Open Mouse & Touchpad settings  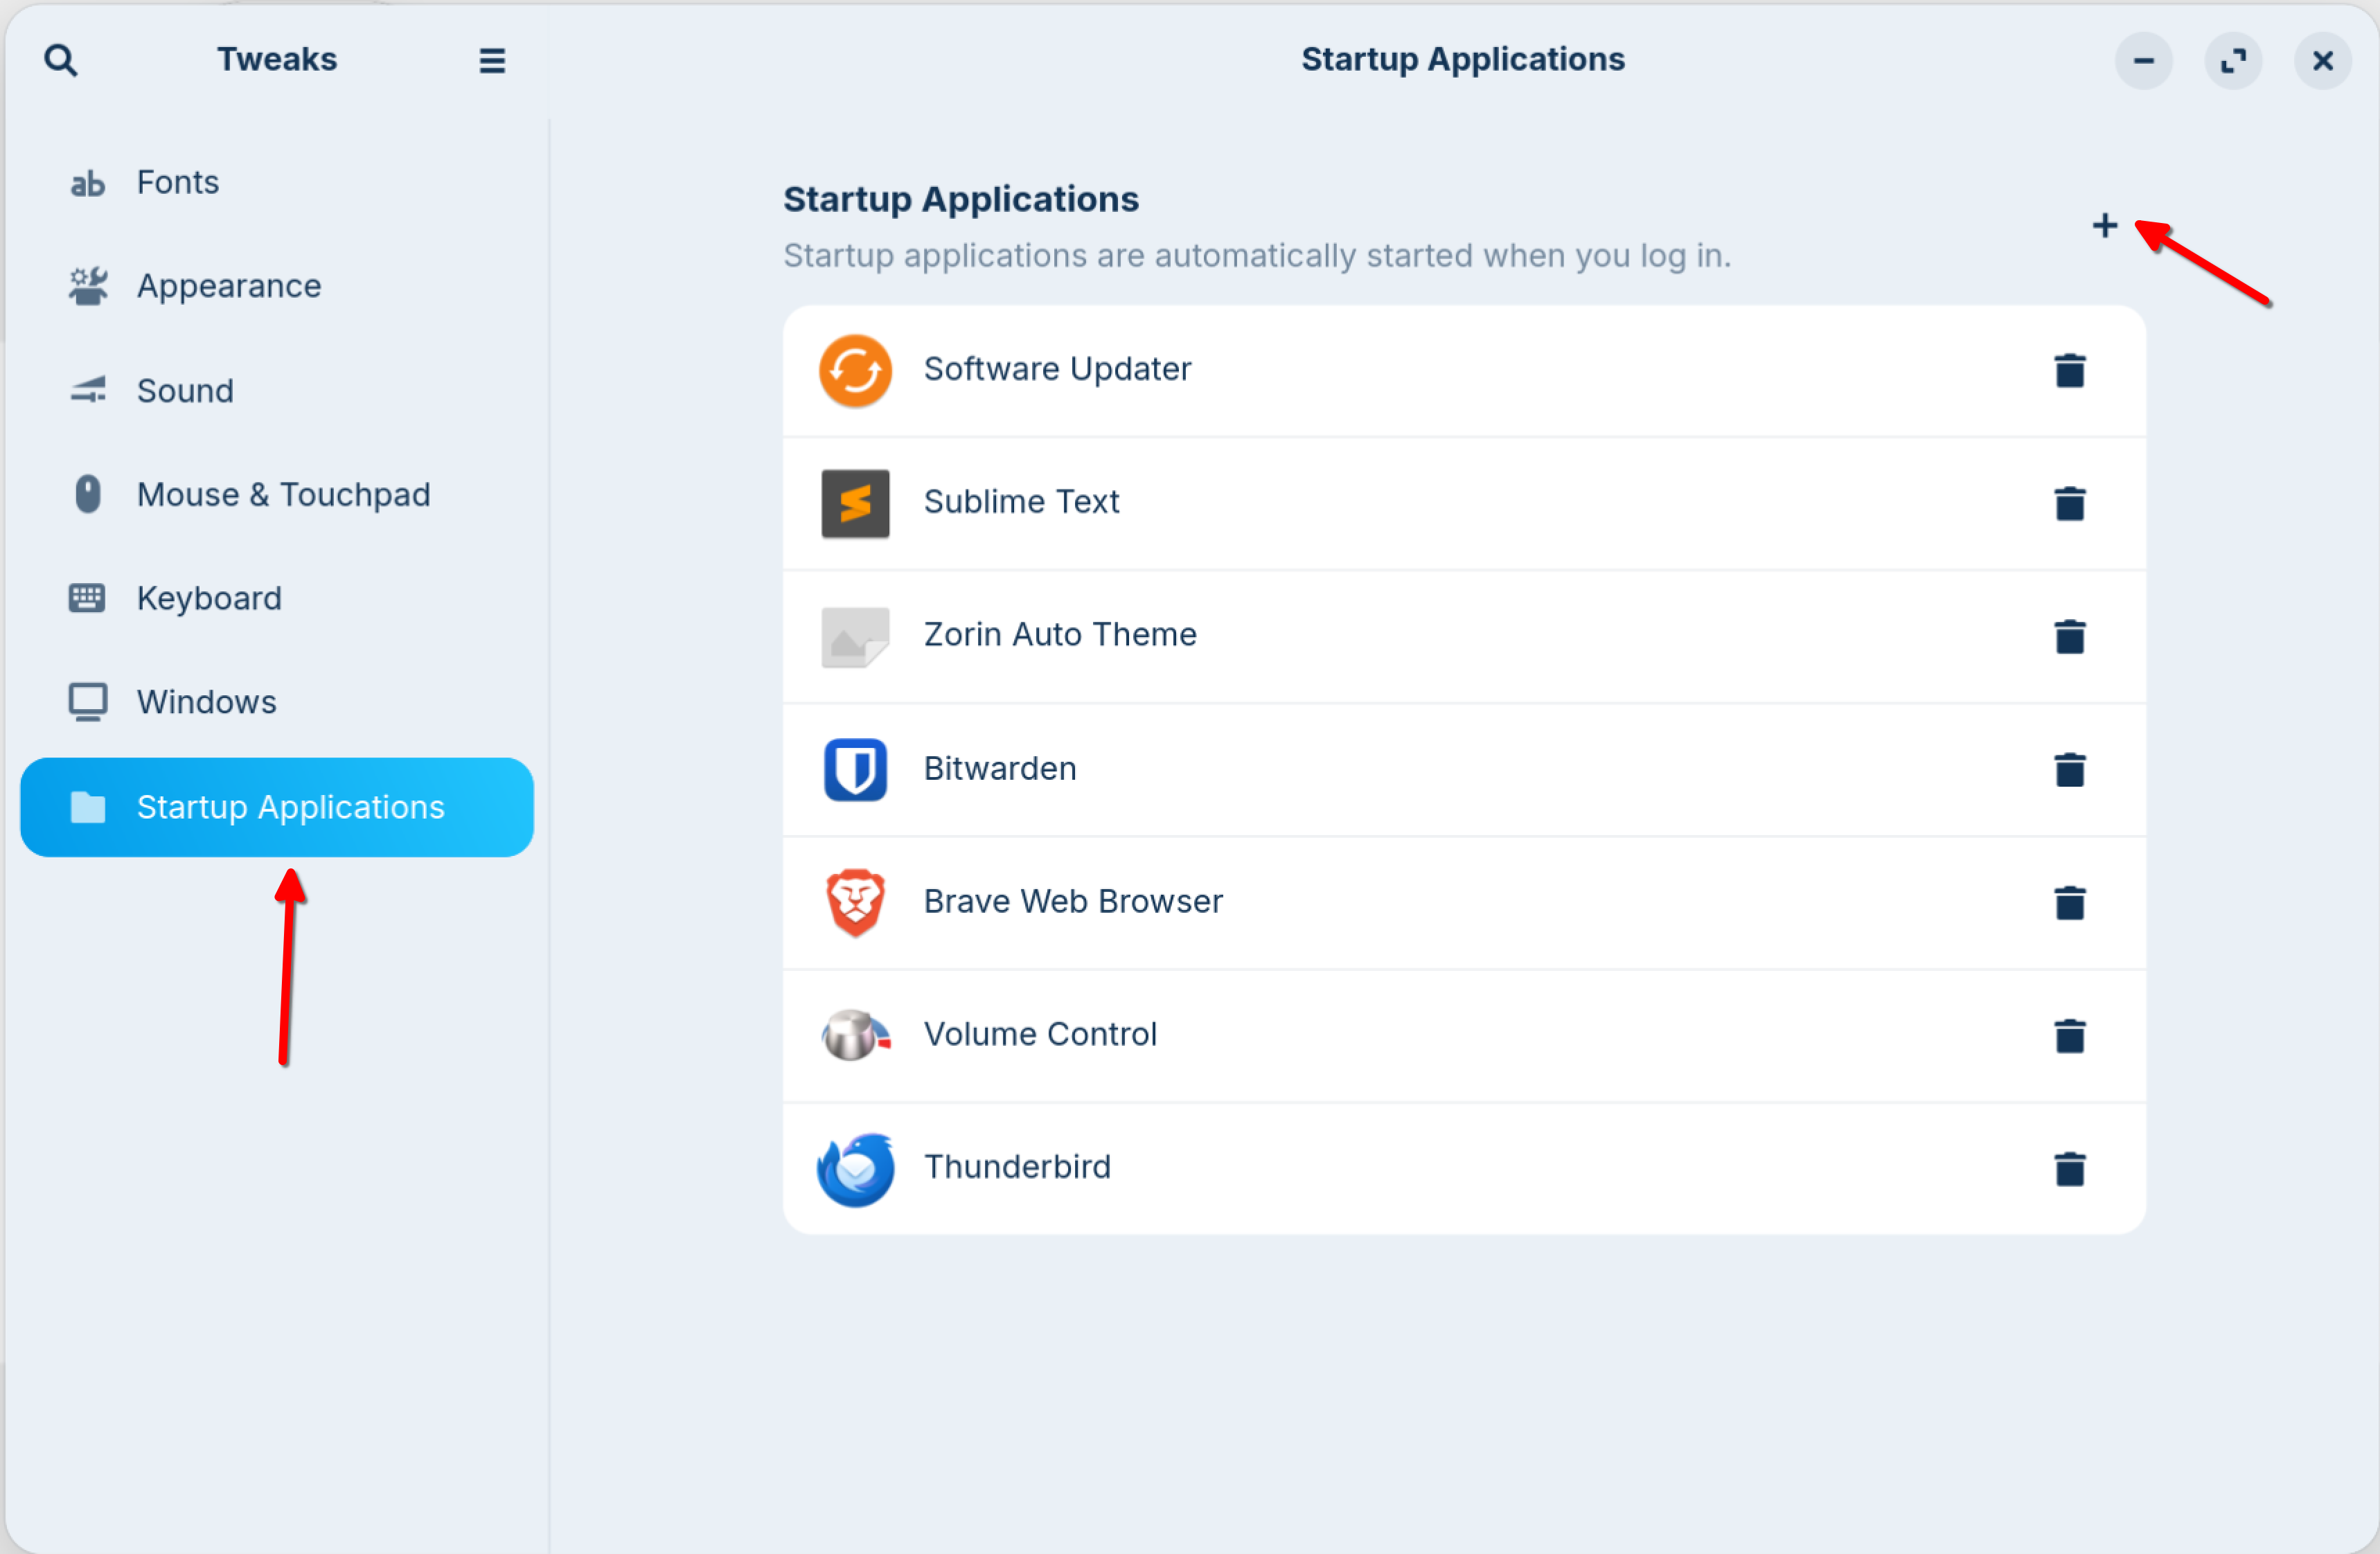283,494
